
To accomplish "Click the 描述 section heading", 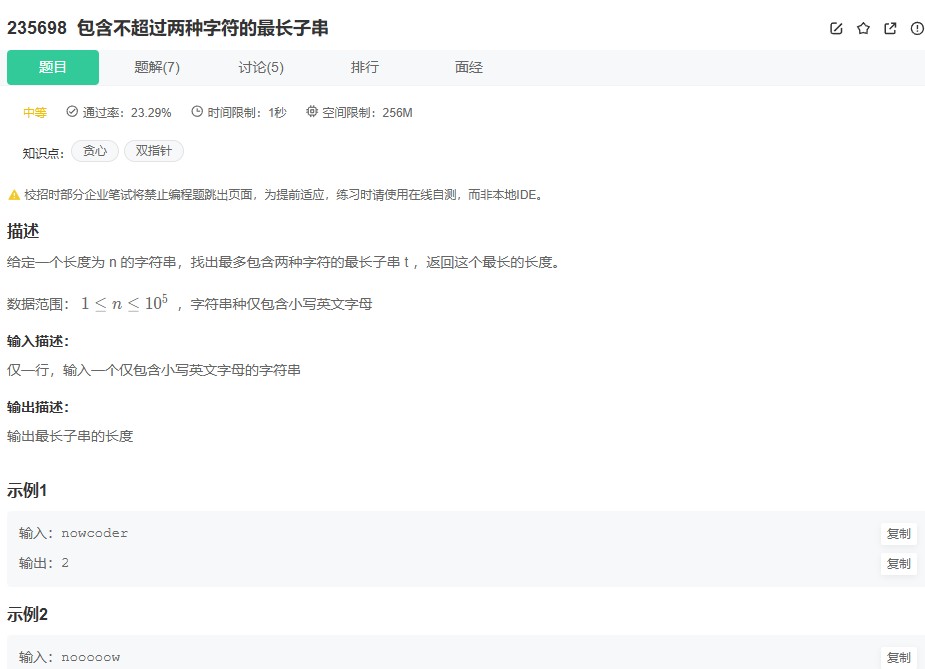I will click(x=23, y=231).
